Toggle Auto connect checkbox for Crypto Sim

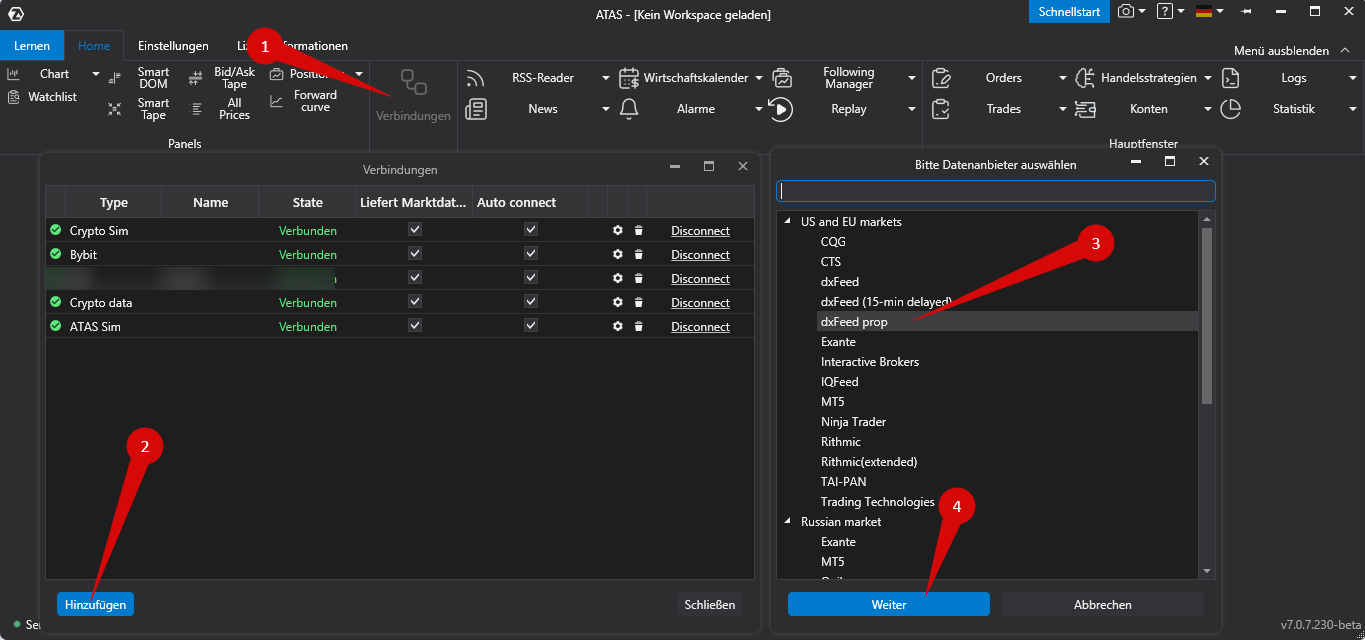(531, 229)
